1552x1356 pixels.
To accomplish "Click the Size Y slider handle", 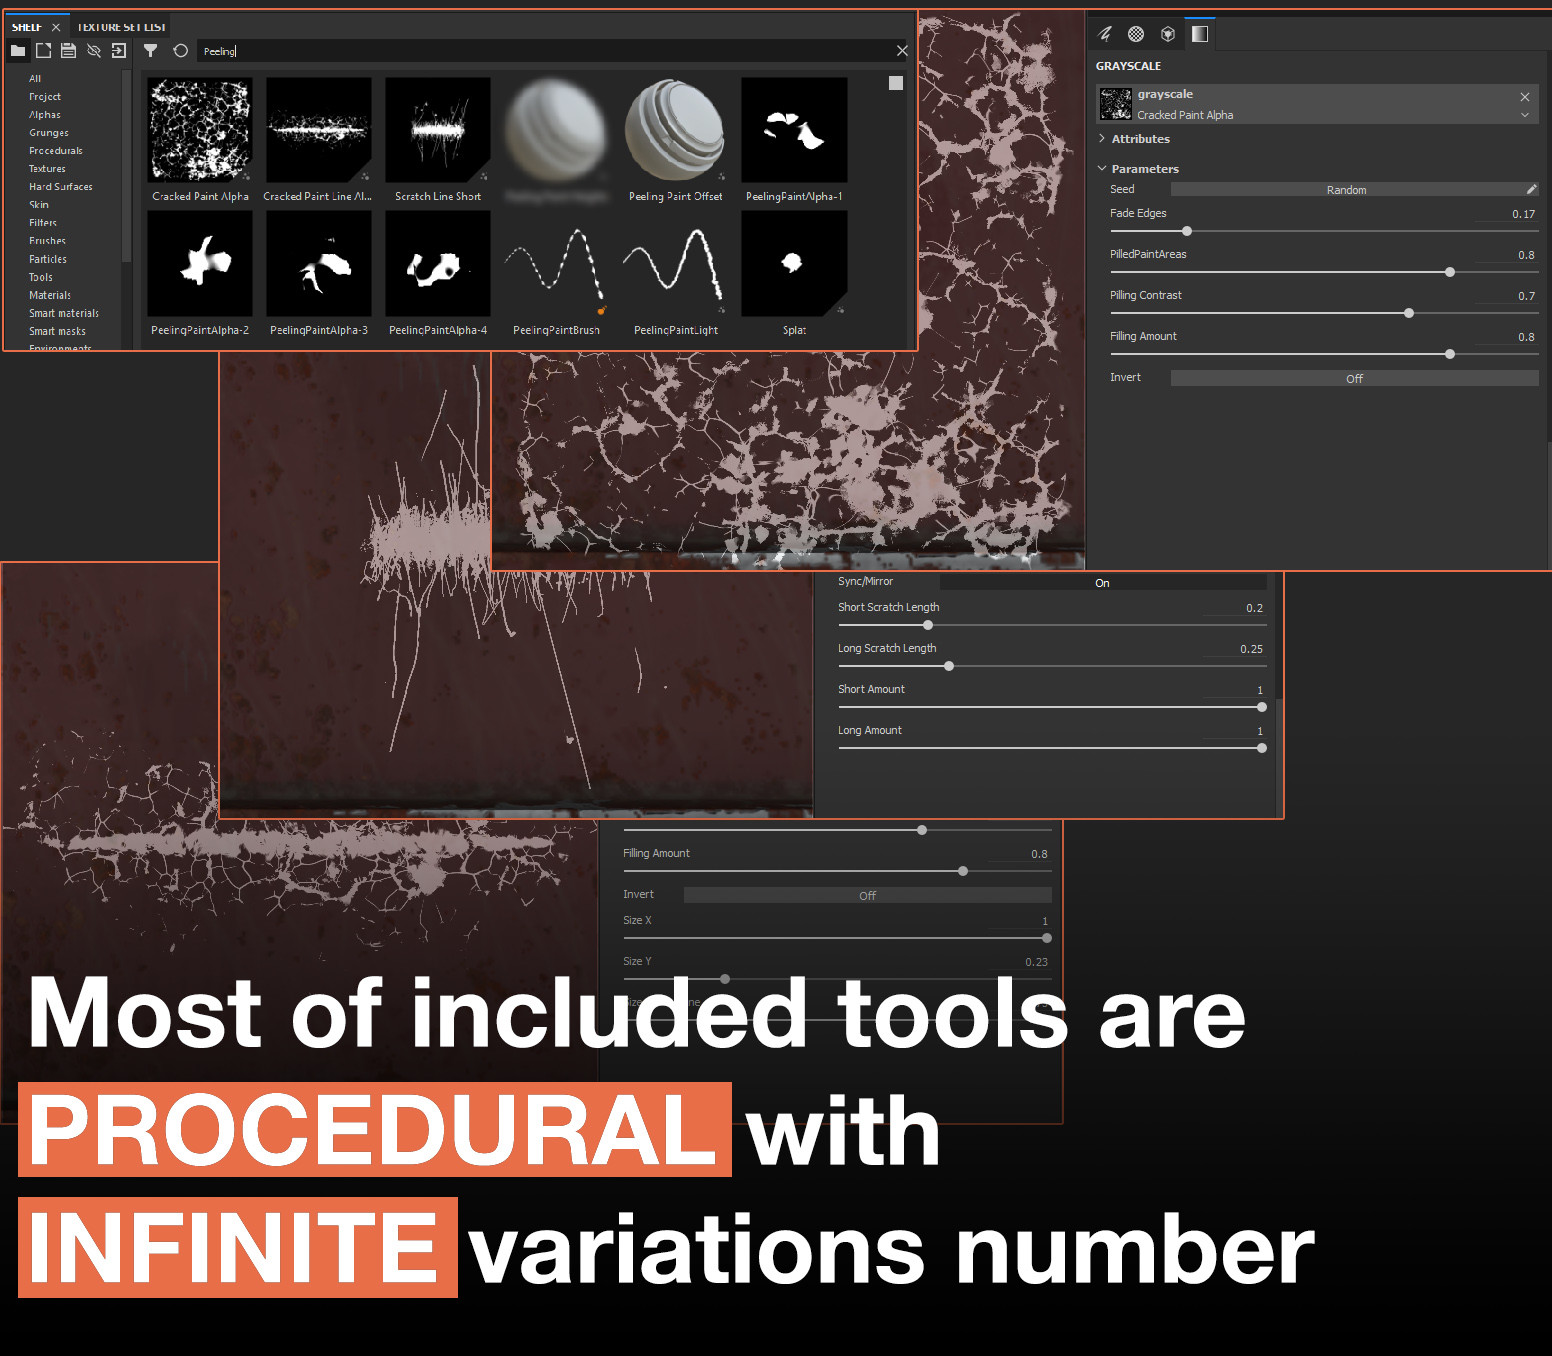I will click(x=725, y=979).
